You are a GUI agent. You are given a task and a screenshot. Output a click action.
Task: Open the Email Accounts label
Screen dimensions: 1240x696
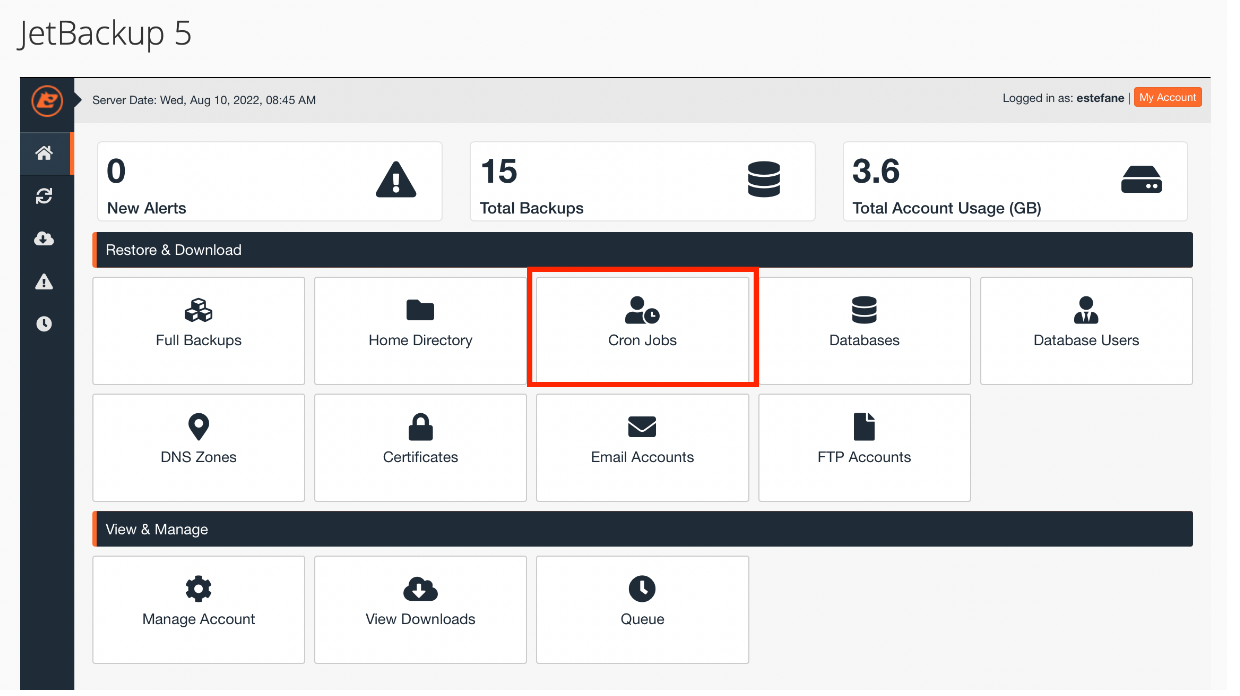[x=642, y=457]
